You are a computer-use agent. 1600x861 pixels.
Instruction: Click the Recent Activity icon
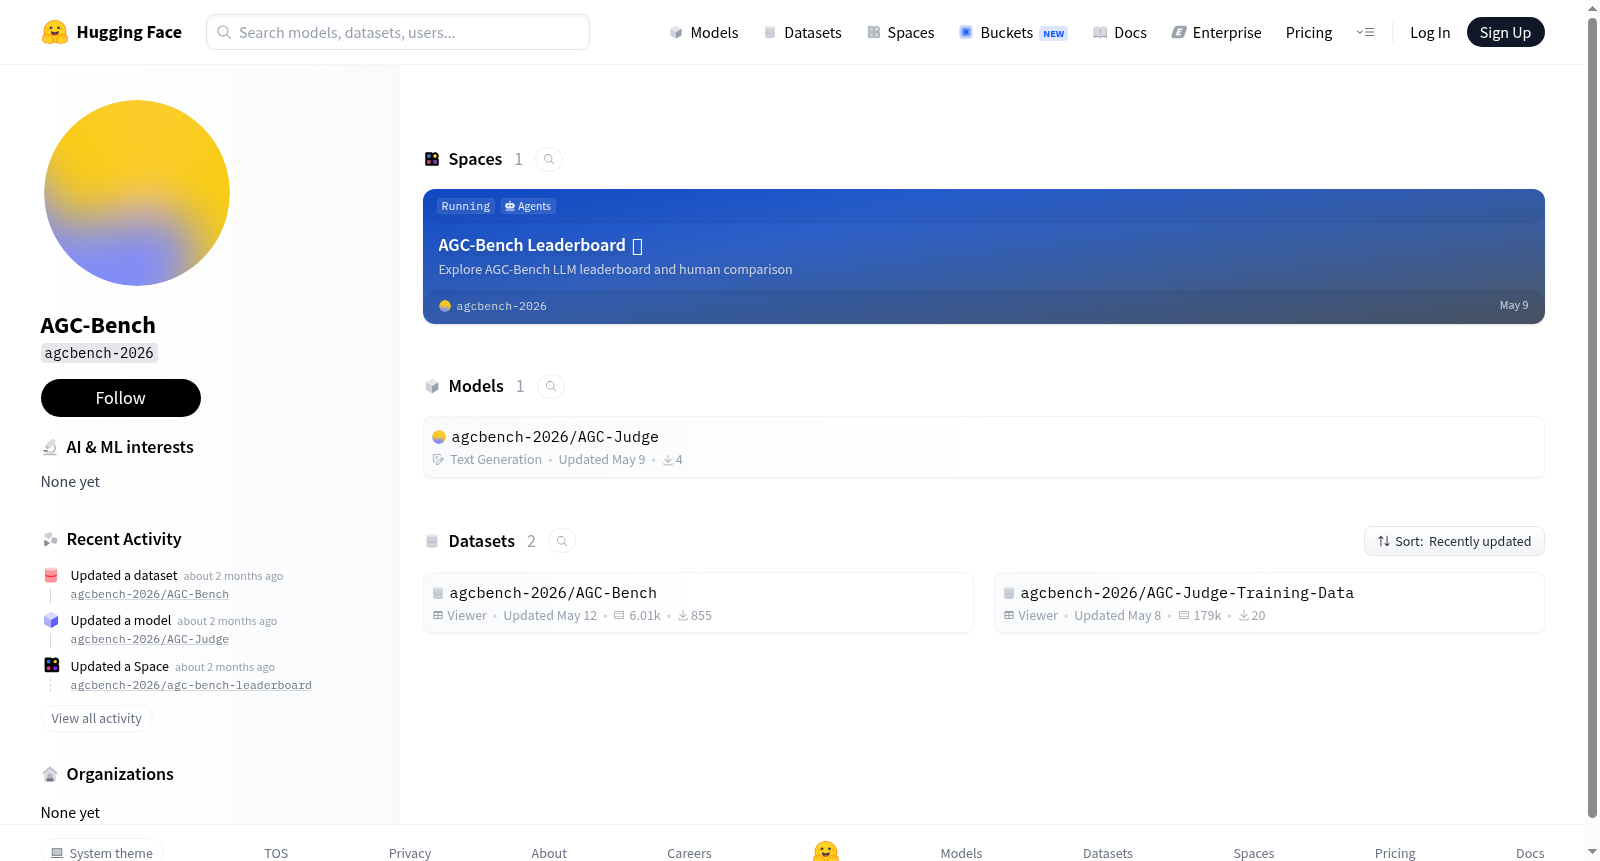50,539
